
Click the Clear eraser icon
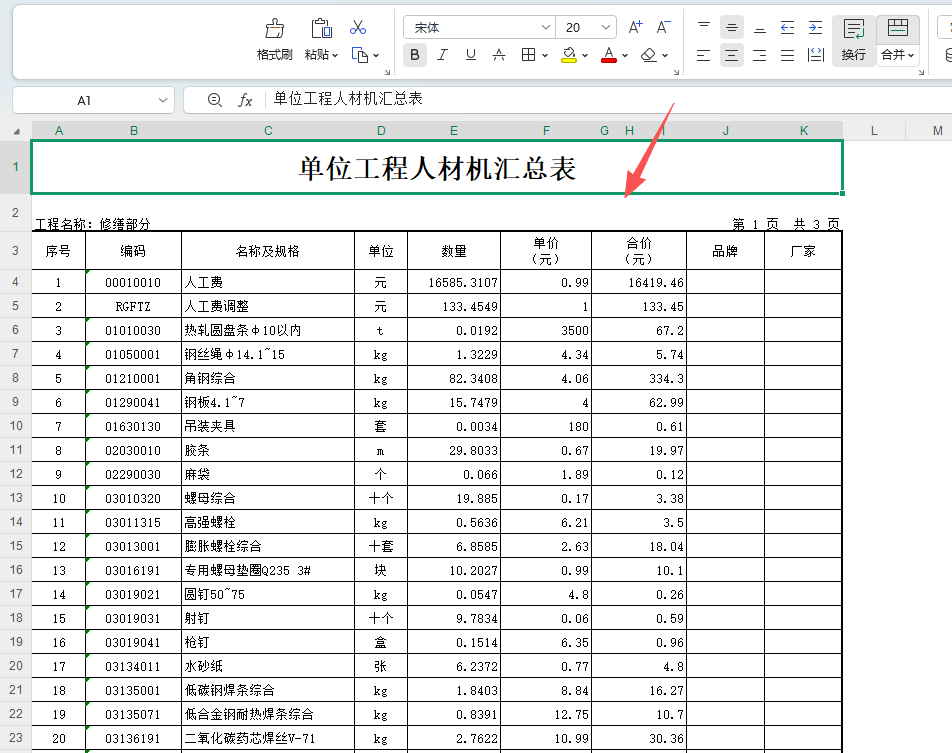coord(648,55)
